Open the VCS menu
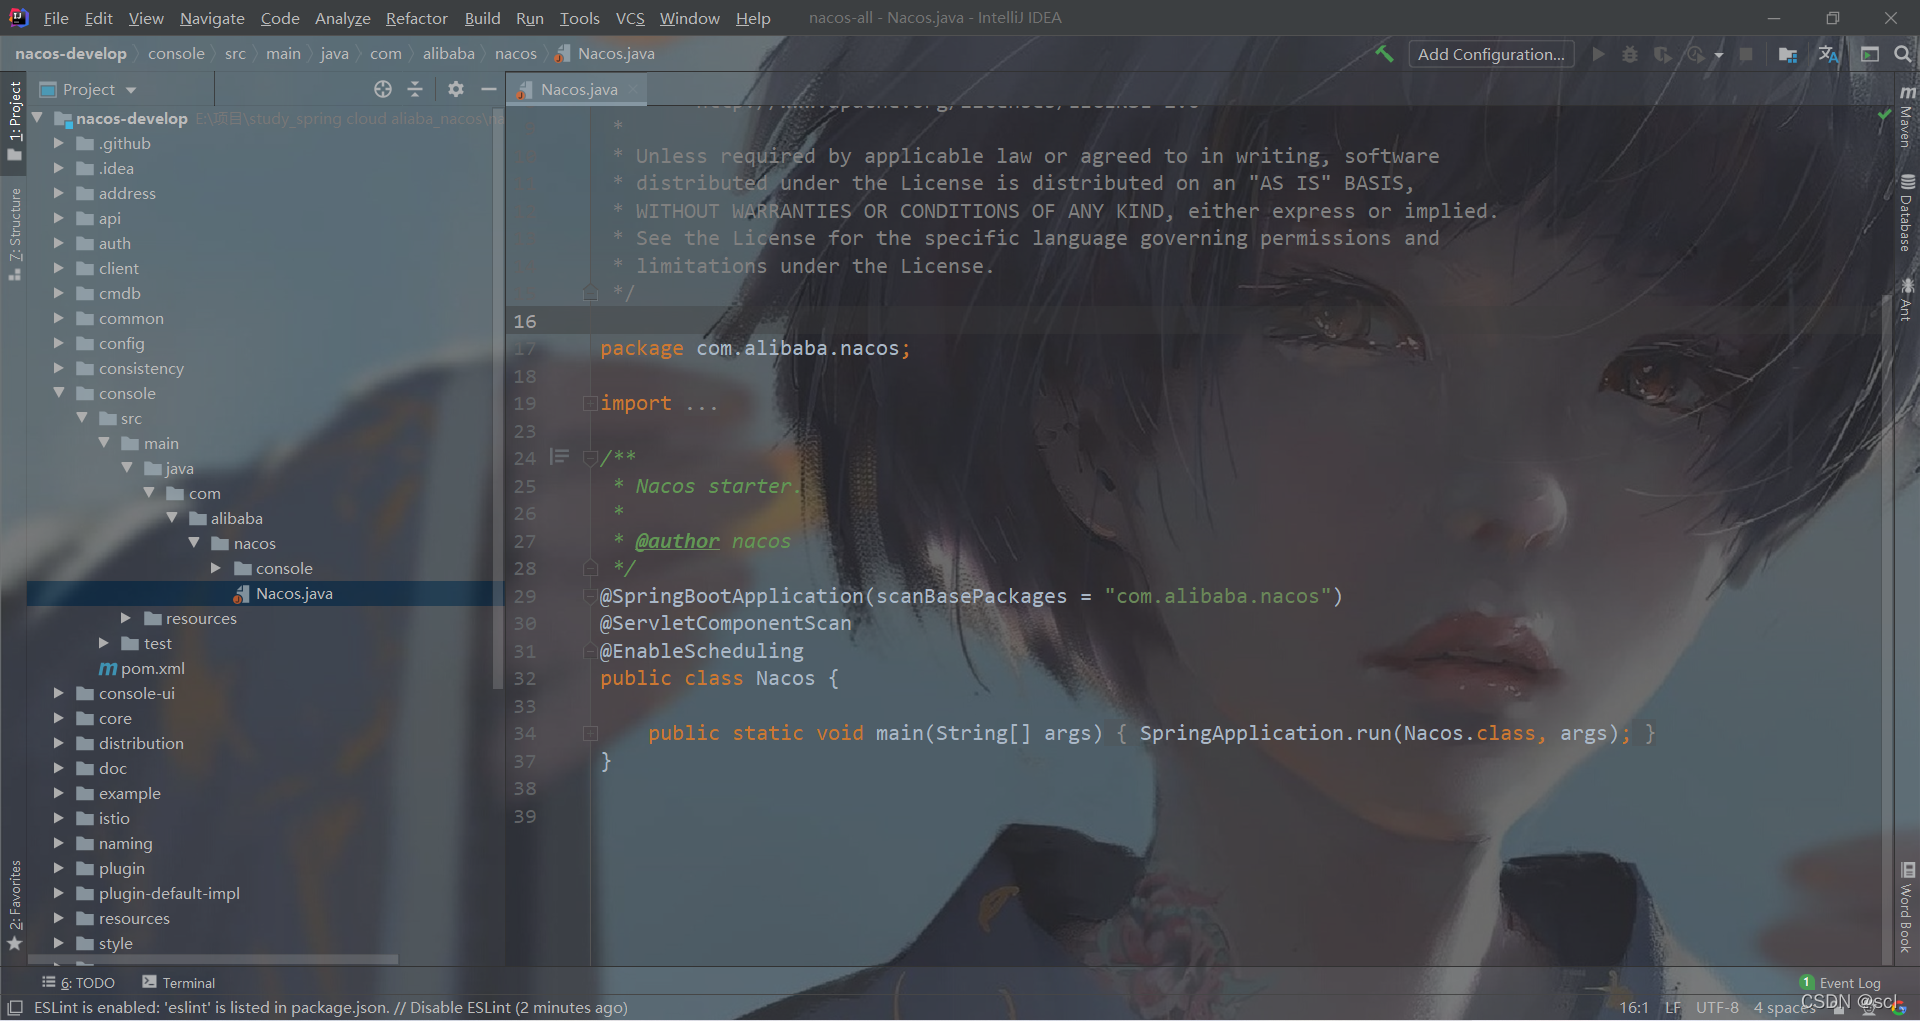Viewport: 1920px width, 1021px height. (630, 18)
